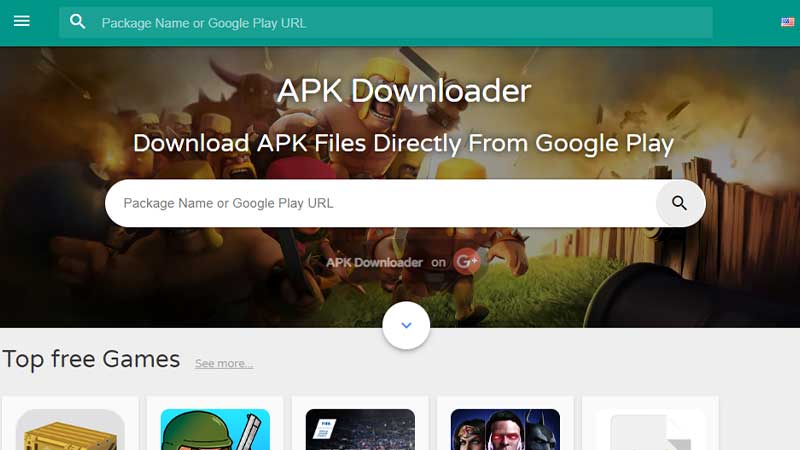
Task: Open the FIFA stadium game thumbnail
Action: coord(360,429)
